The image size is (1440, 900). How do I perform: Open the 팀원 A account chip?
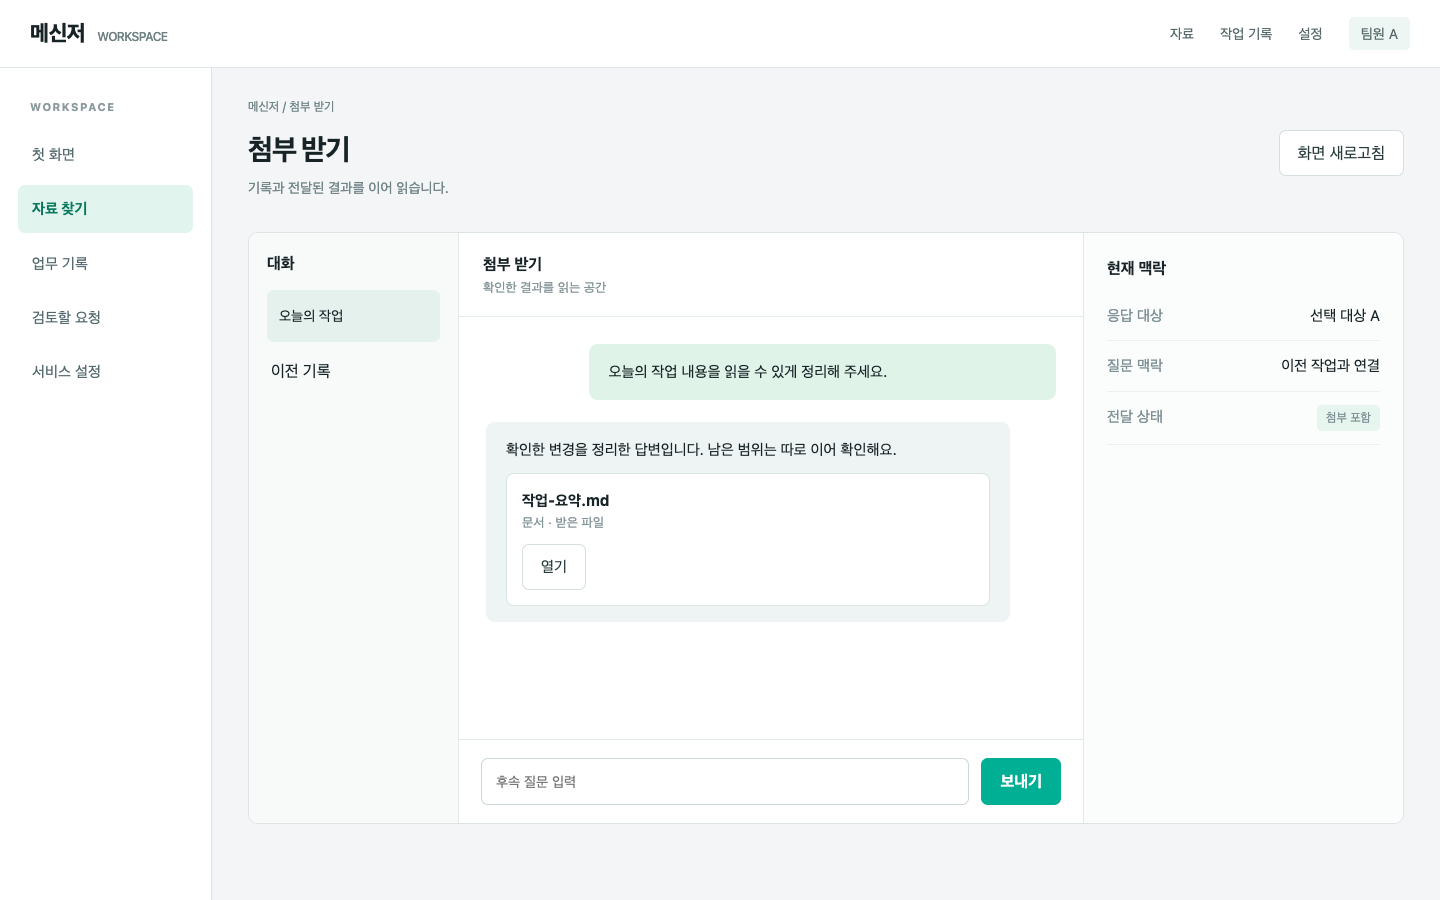click(x=1379, y=34)
